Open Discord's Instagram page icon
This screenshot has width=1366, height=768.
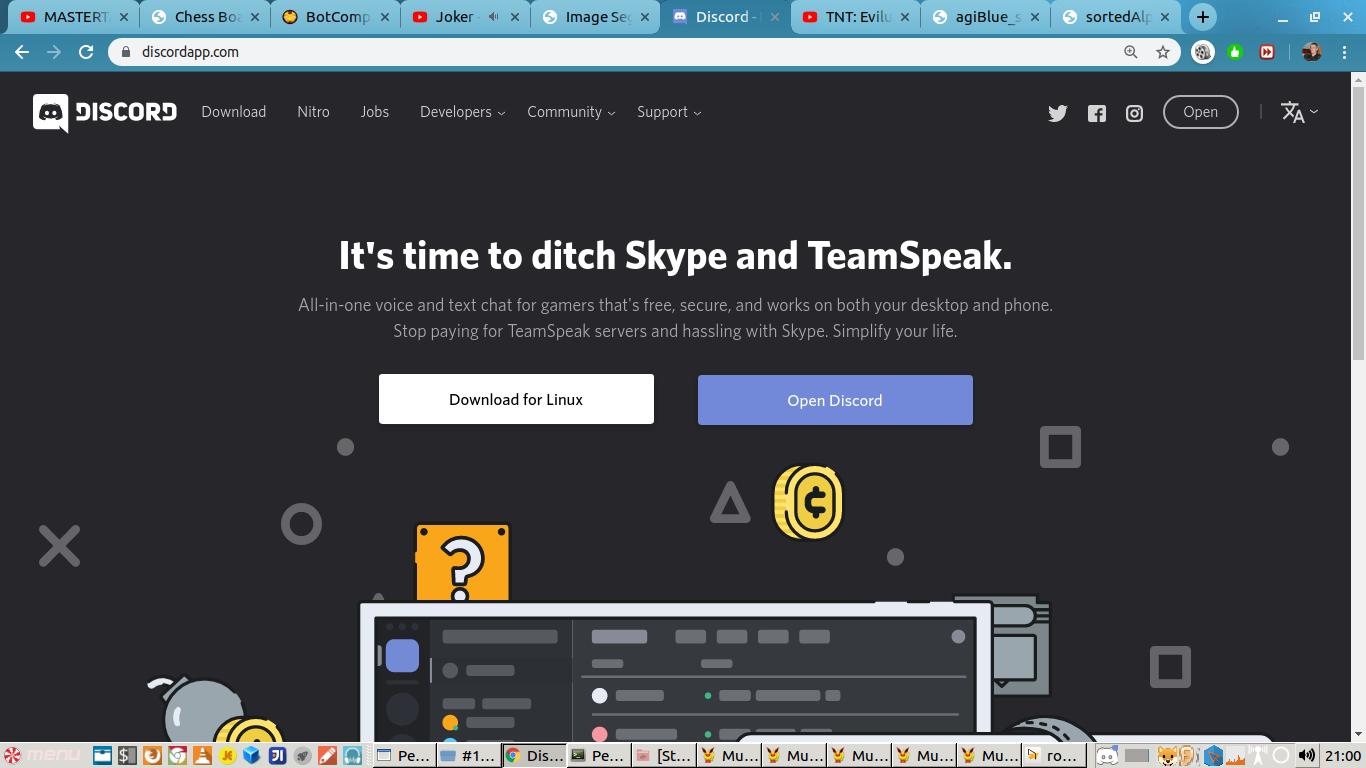click(x=1134, y=113)
